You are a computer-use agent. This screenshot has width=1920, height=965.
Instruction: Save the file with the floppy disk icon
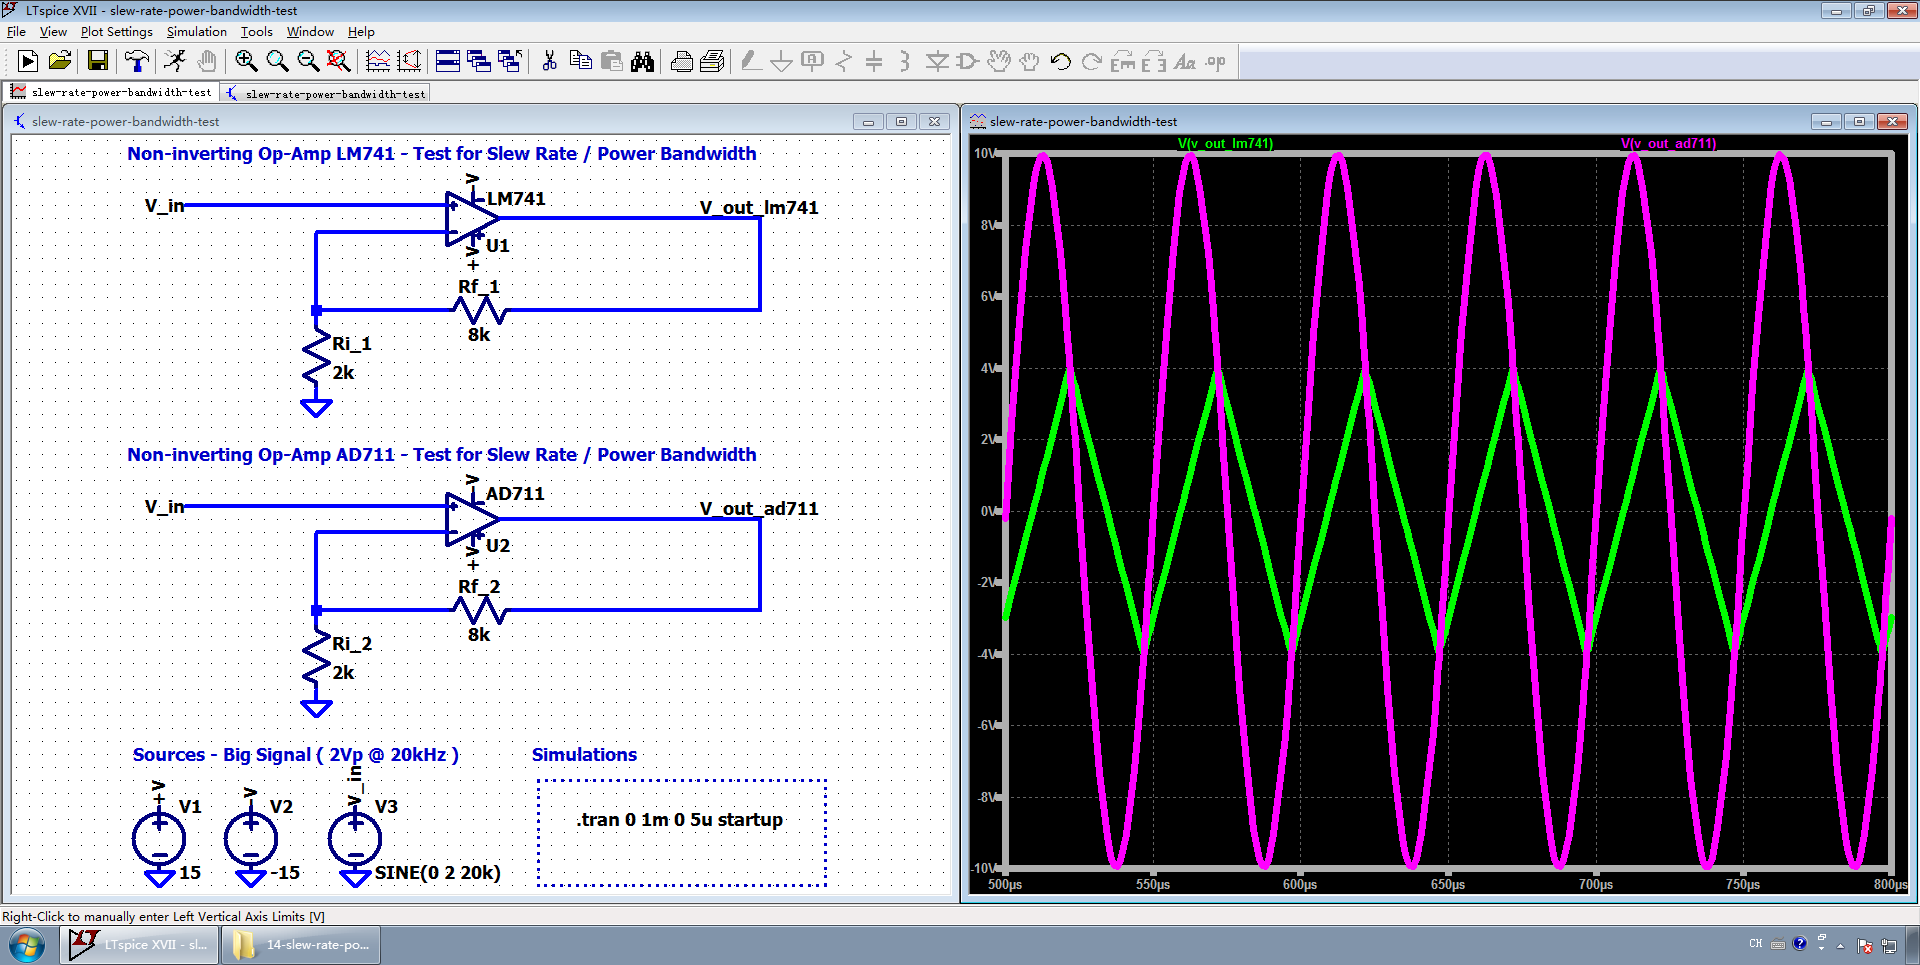point(97,62)
